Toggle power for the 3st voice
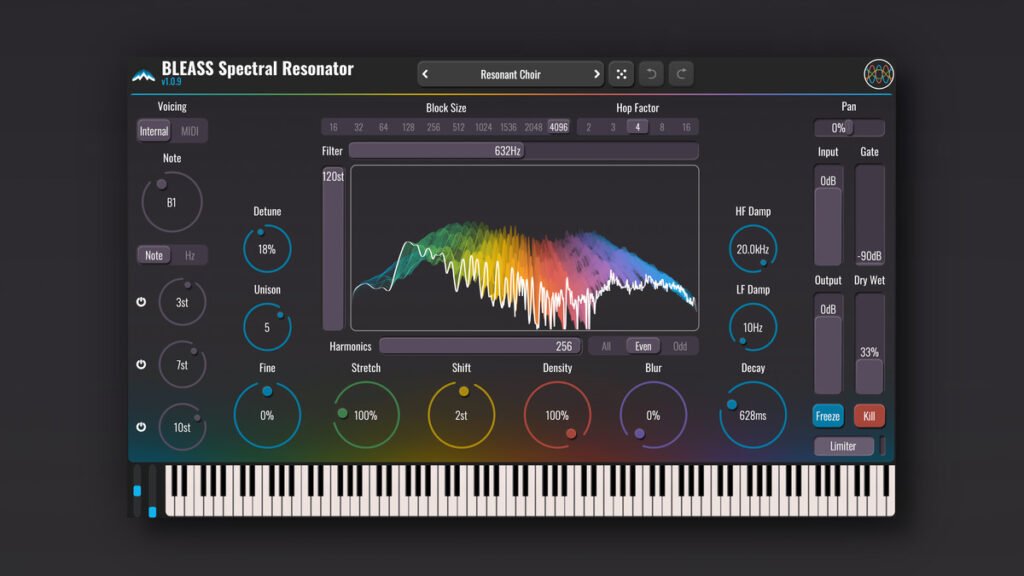 141,302
